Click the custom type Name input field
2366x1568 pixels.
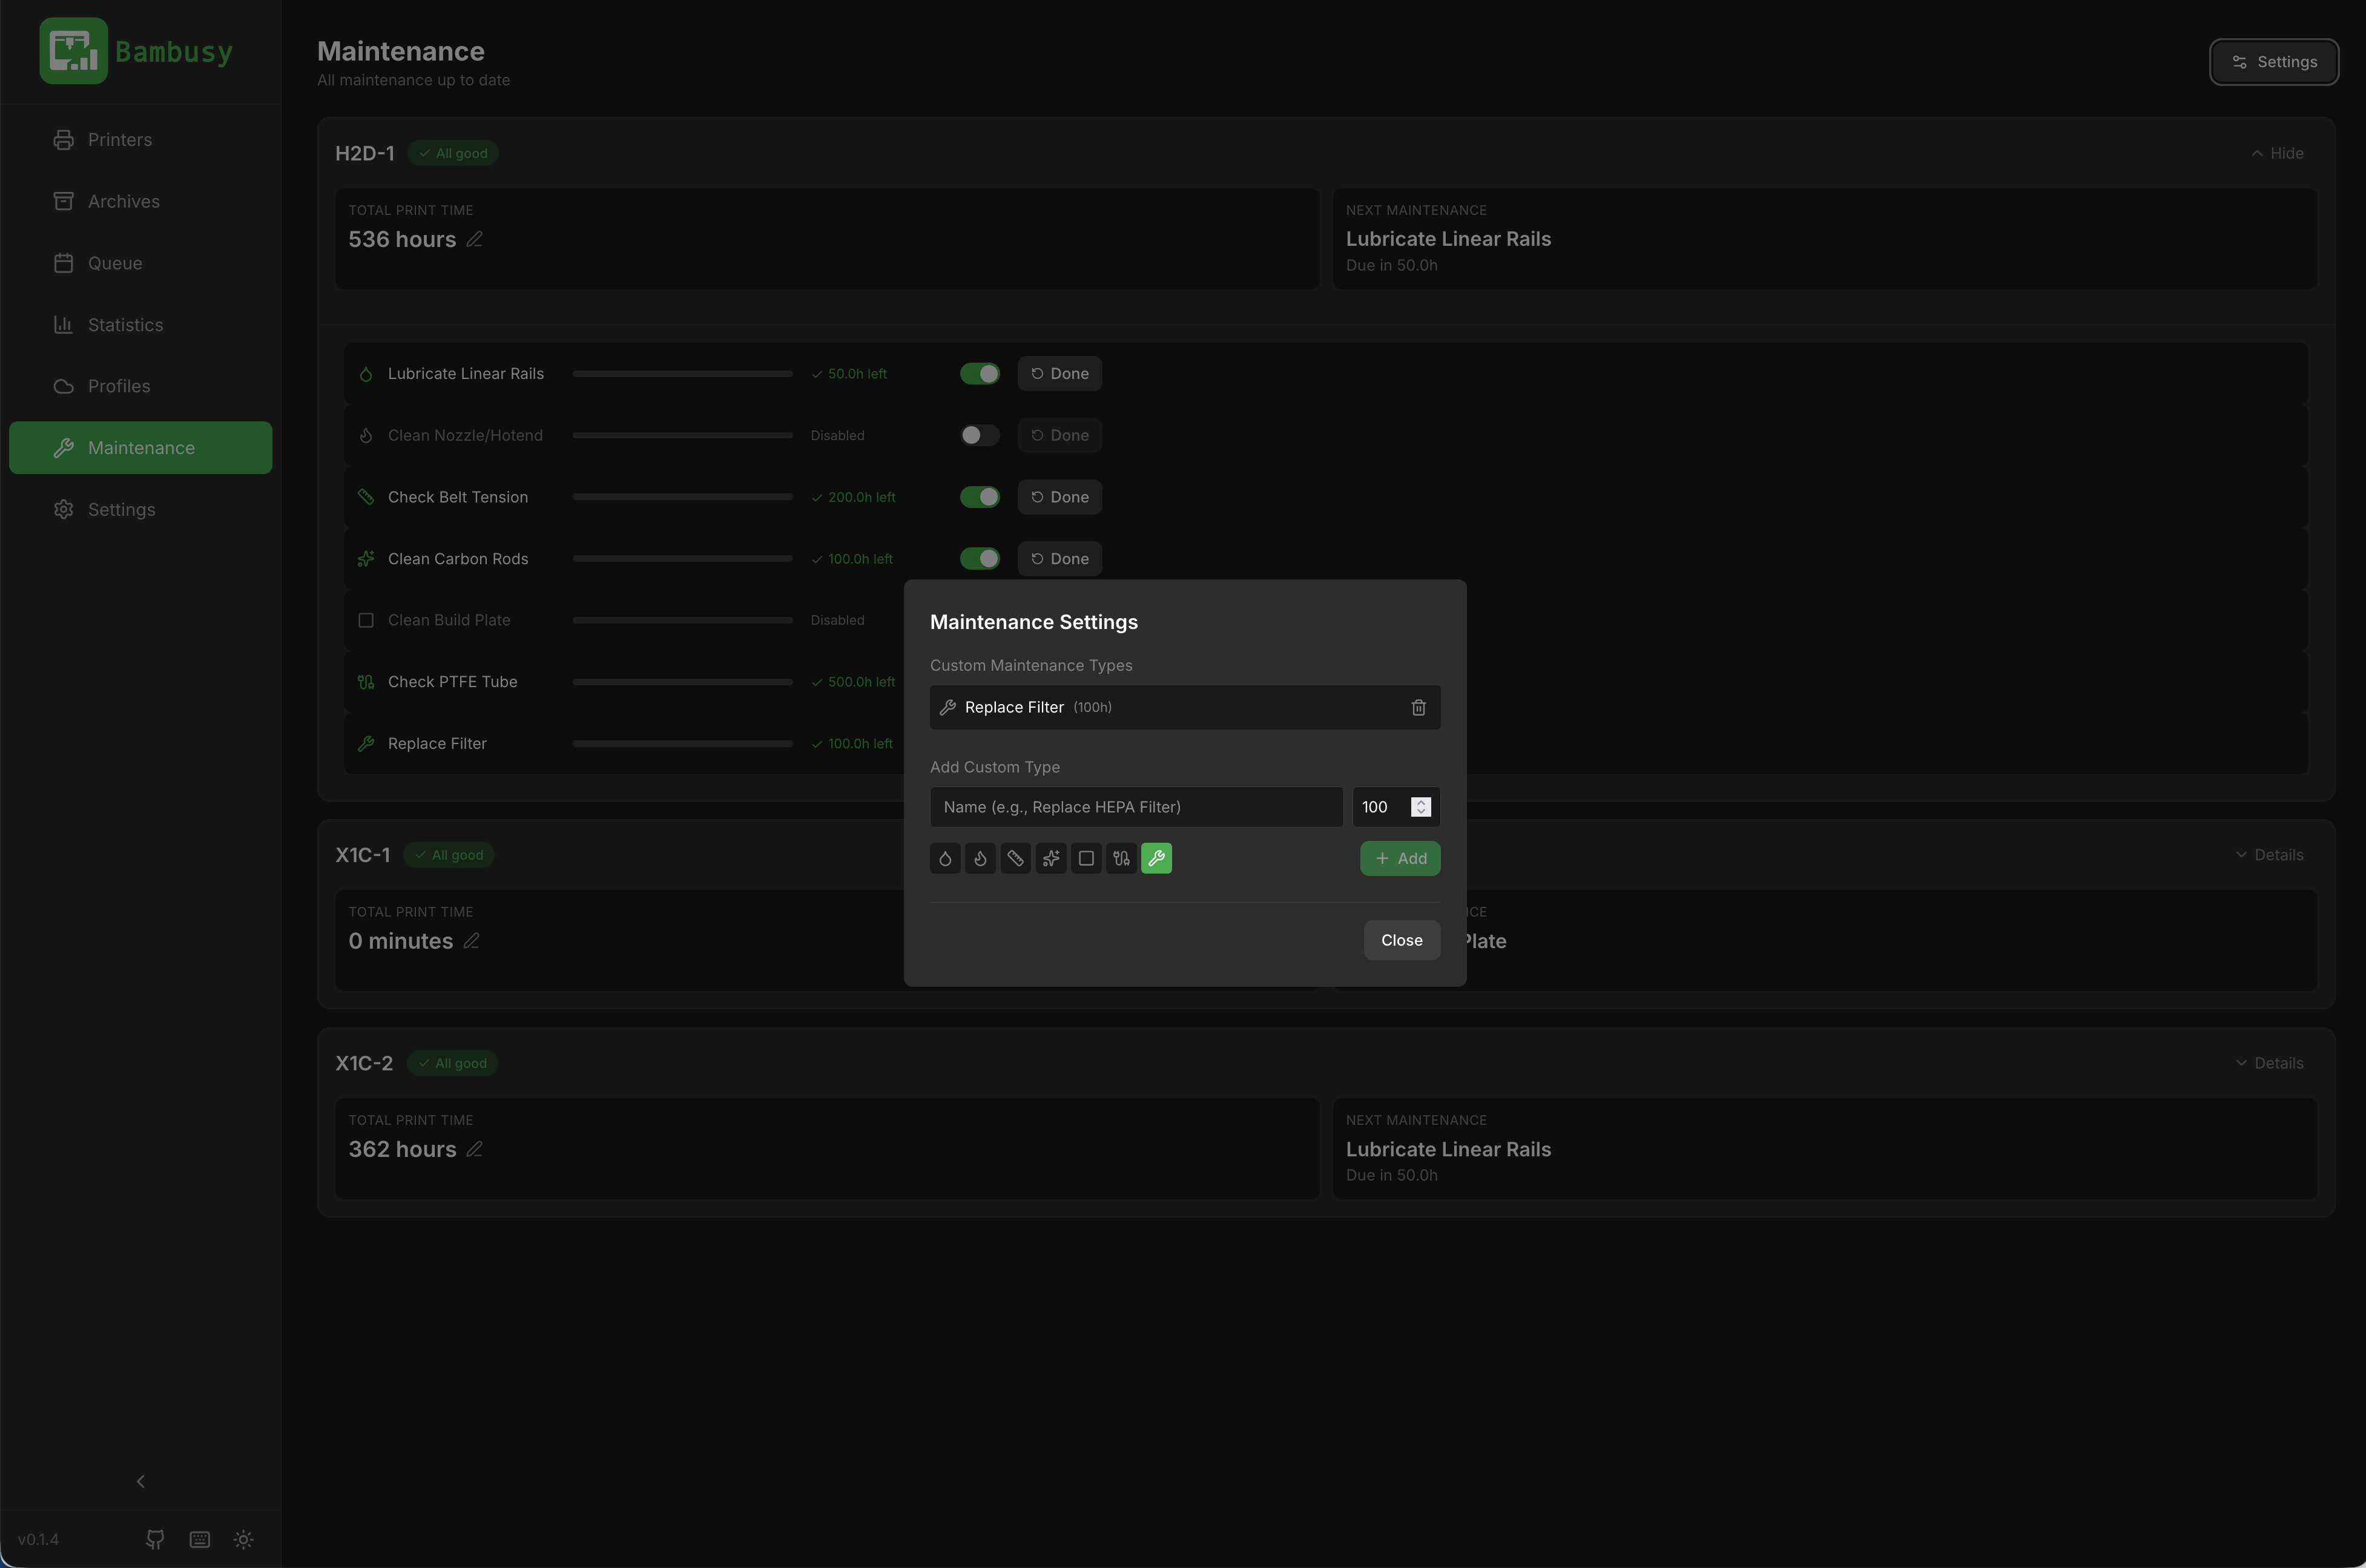(x=1136, y=807)
